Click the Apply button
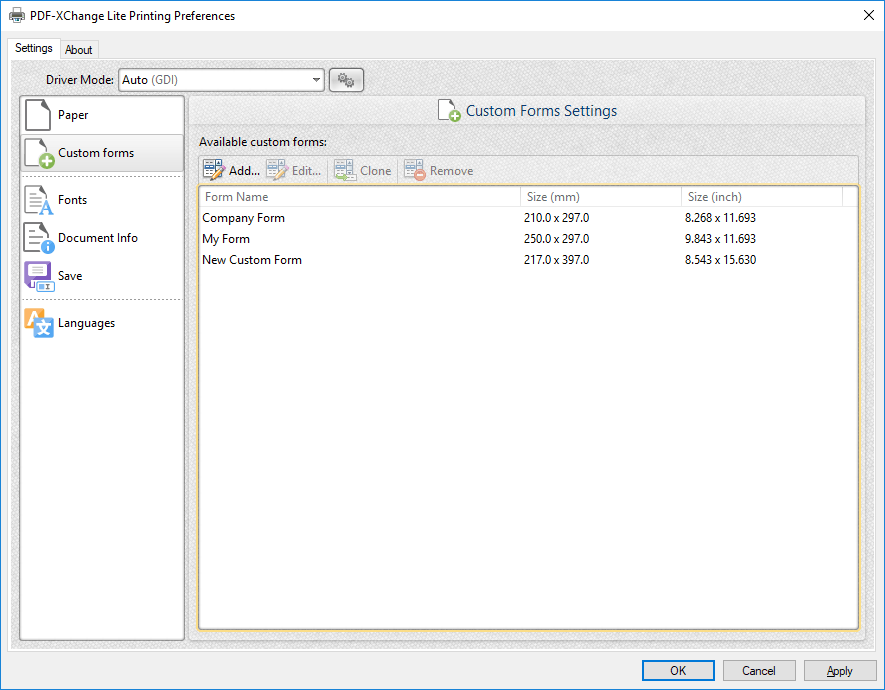 tap(840, 671)
